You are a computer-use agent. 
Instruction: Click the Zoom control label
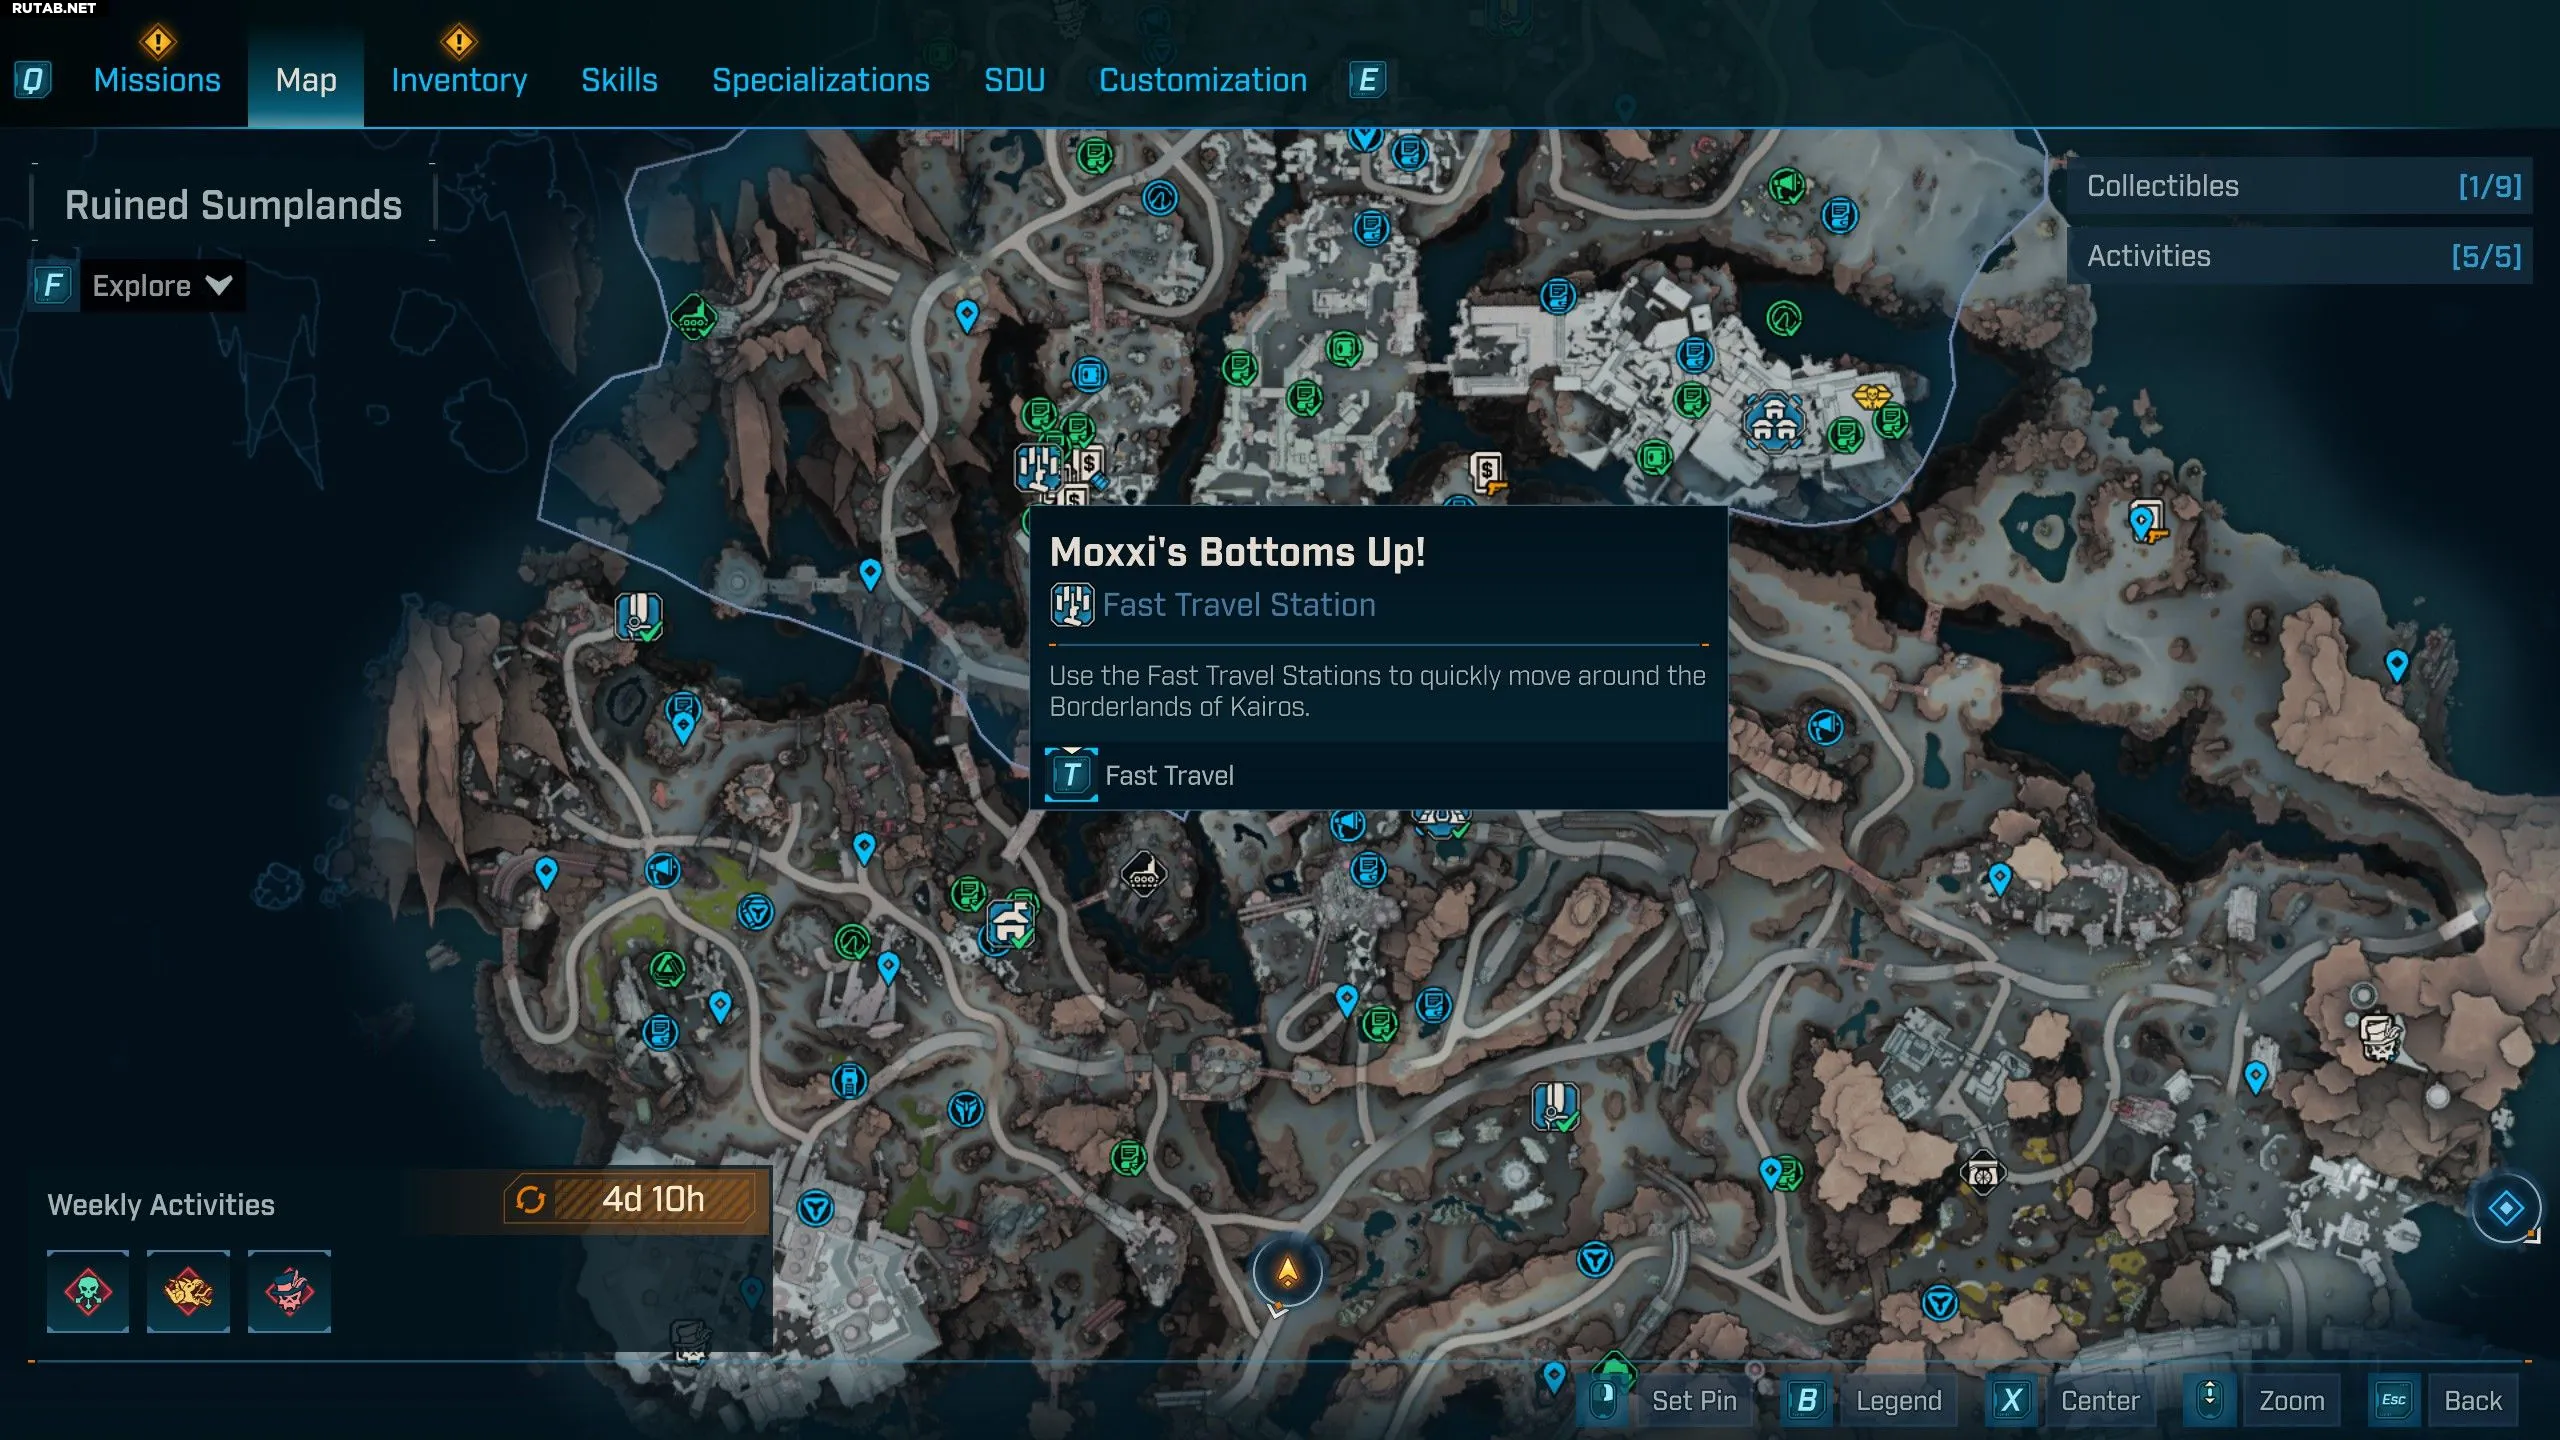pos(2292,1401)
